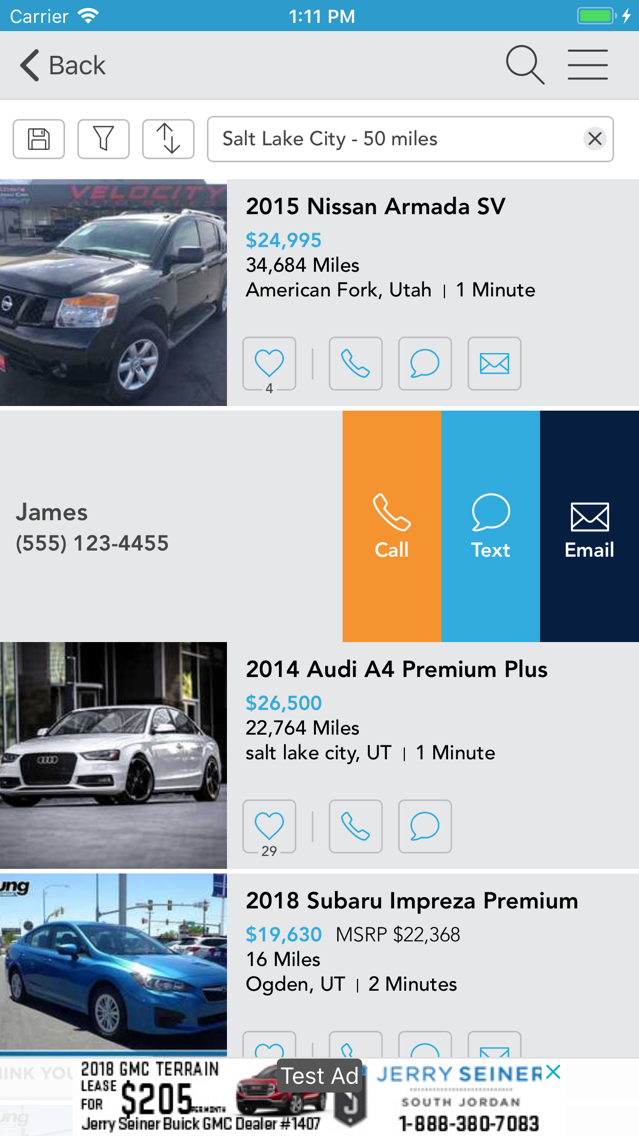Image resolution: width=639 pixels, height=1136 pixels.
Task: Open the GMC Terrain lease ad banner
Action: coord(320,1097)
